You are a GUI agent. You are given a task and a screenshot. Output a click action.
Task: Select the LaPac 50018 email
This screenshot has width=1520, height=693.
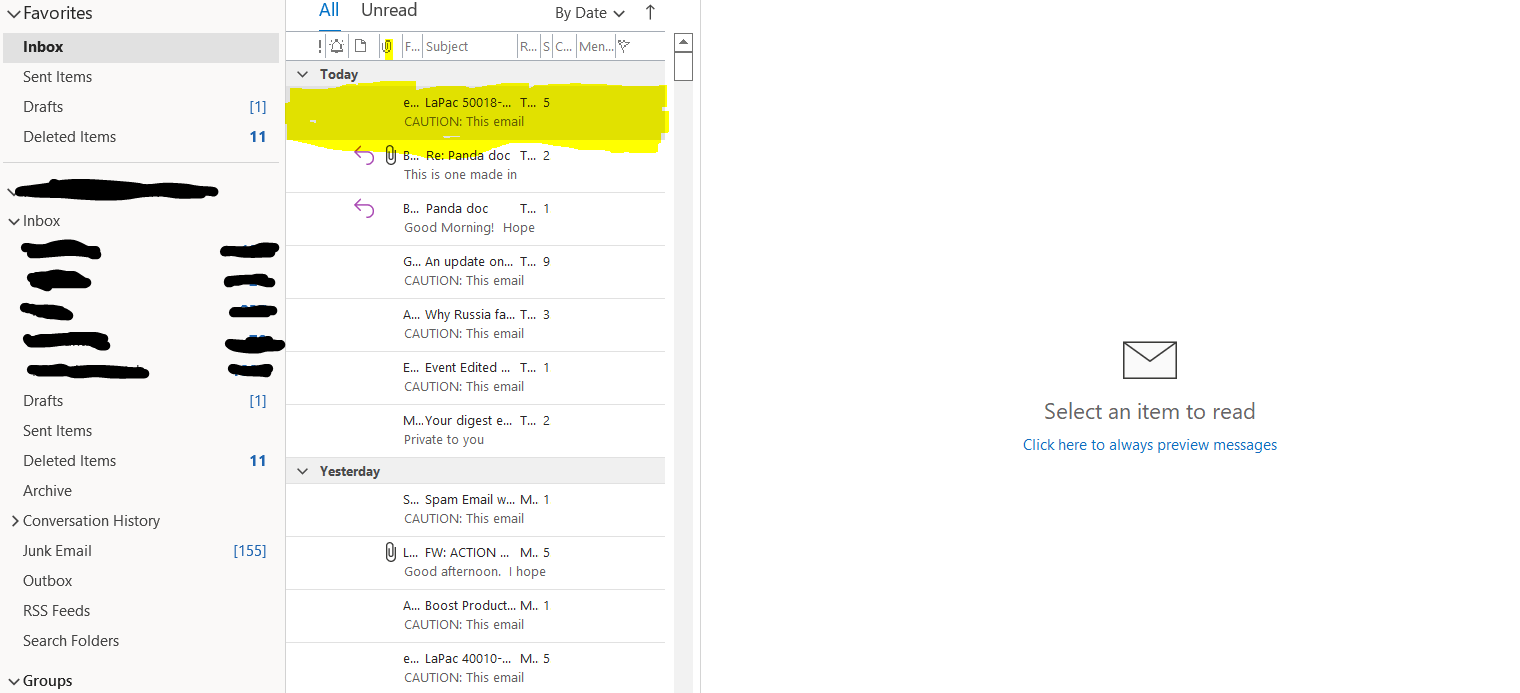pos(476,113)
